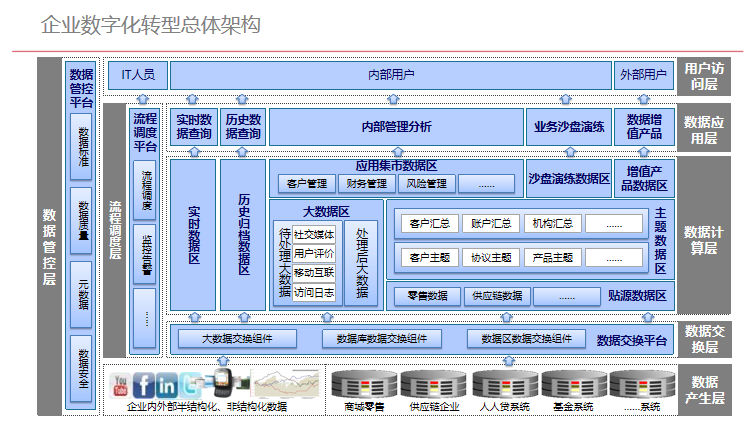Select the 财务管理 box
The height and width of the screenshot is (425, 755).
coord(366,184)
